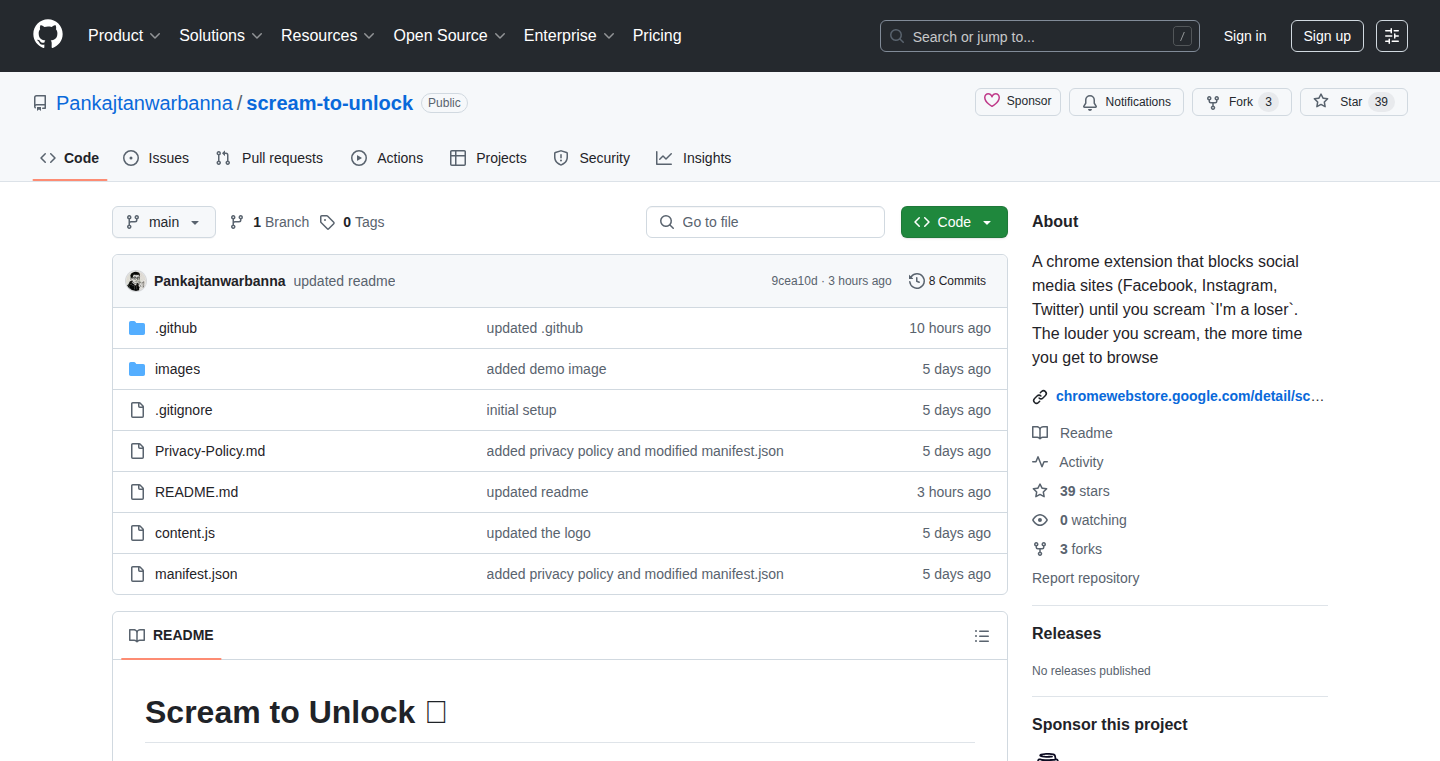The height and width of the screenshot is (761, 1440).
Task: Click the Sponsor heart button
Action: 1018,102
